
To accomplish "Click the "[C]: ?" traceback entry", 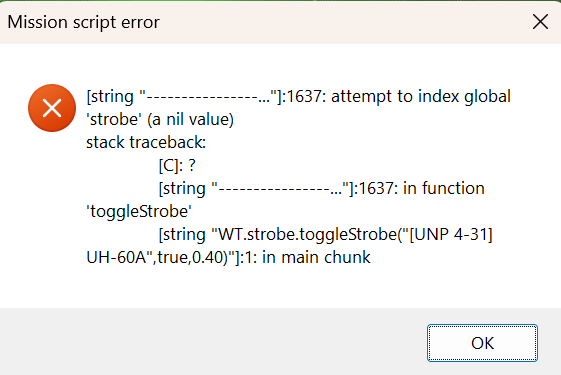I will (x=177, y=165).
